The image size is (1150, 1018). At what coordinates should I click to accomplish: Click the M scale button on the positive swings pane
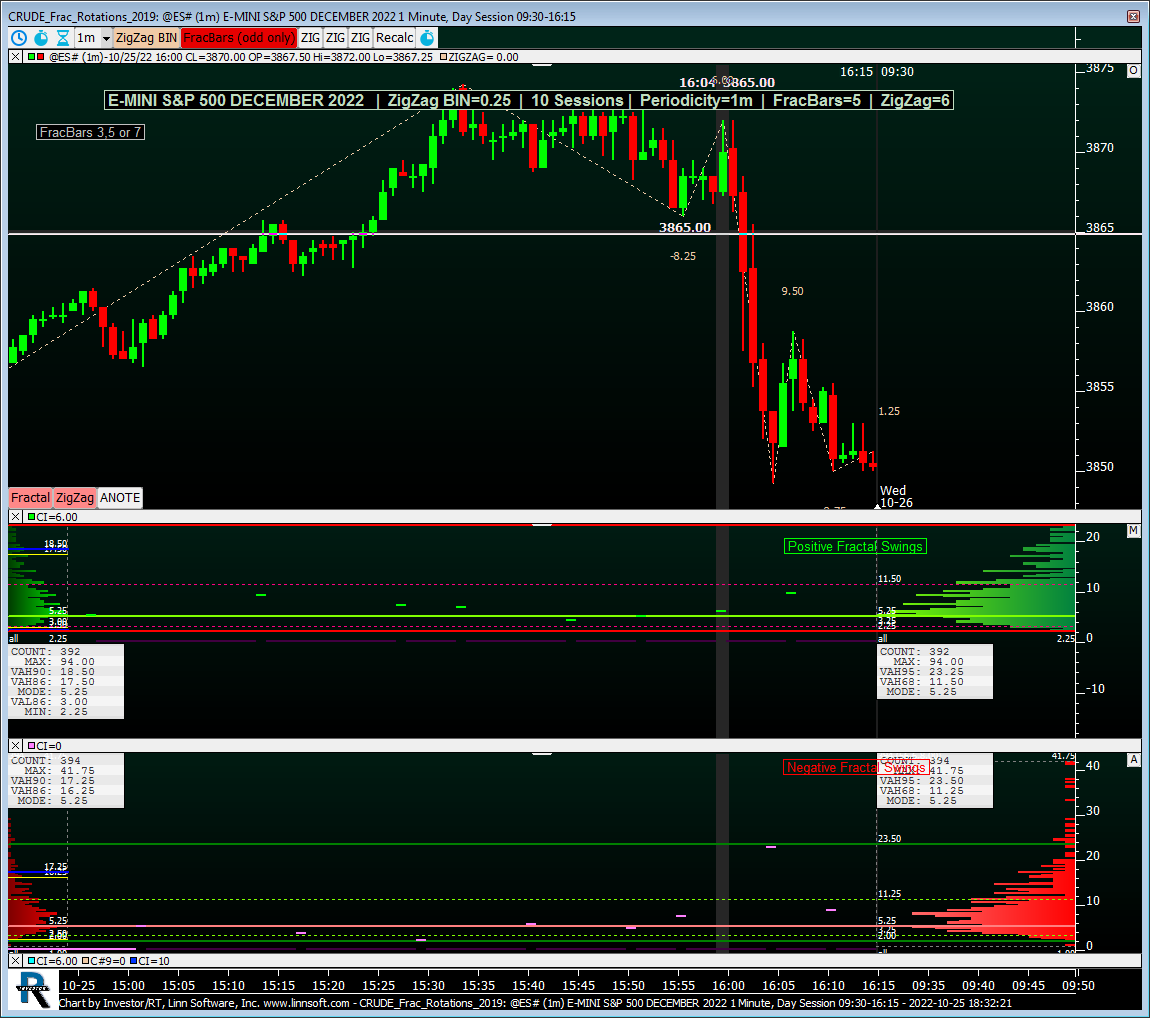coord(1133,530)
